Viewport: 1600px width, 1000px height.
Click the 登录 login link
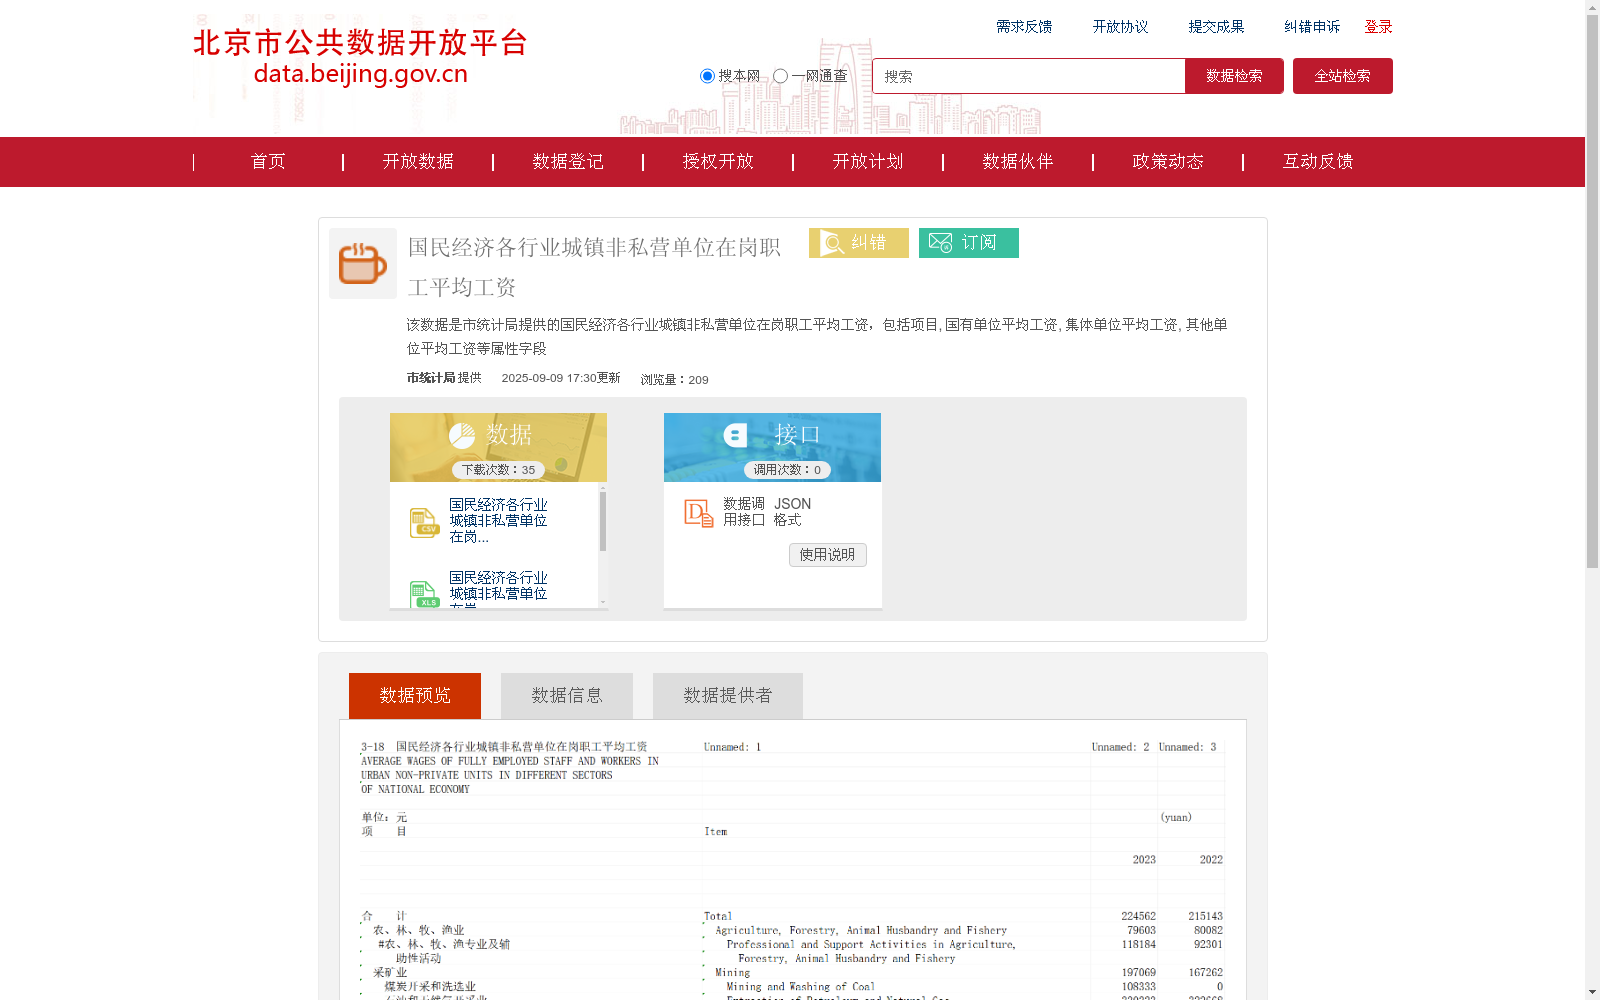point(1378,27)
